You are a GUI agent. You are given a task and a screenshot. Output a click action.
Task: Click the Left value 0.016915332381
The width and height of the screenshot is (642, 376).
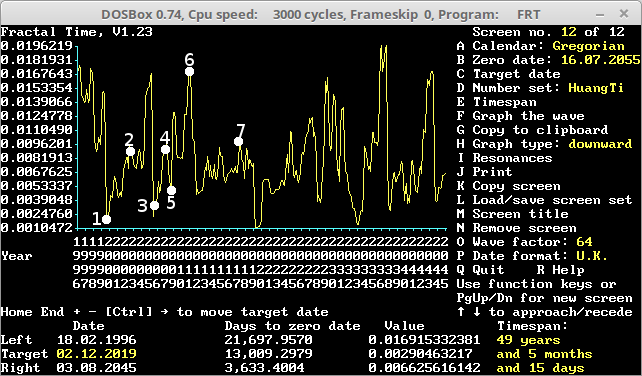click(424, 340)
